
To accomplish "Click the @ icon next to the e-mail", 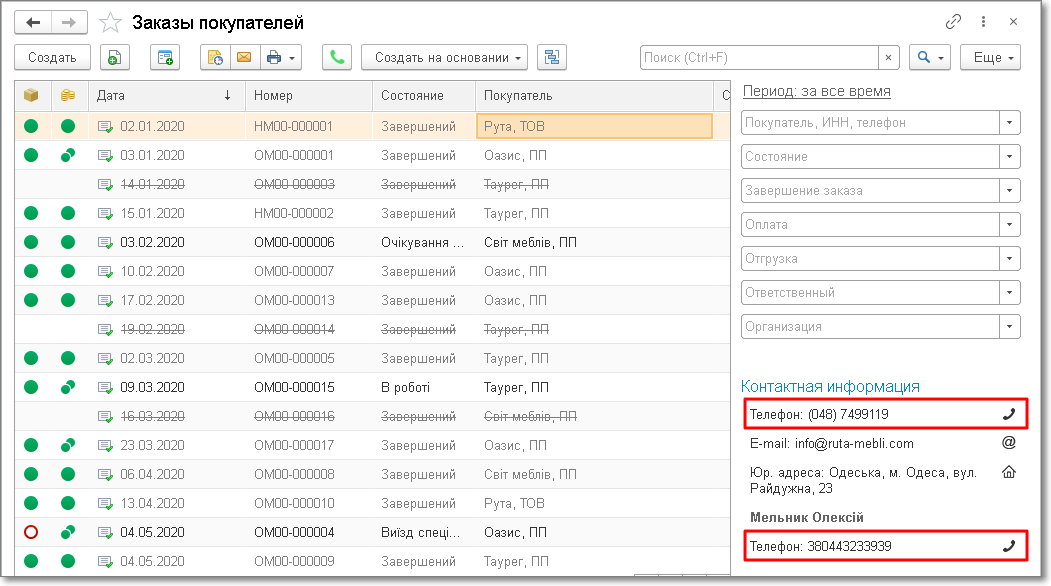I will click(1008, 443).
